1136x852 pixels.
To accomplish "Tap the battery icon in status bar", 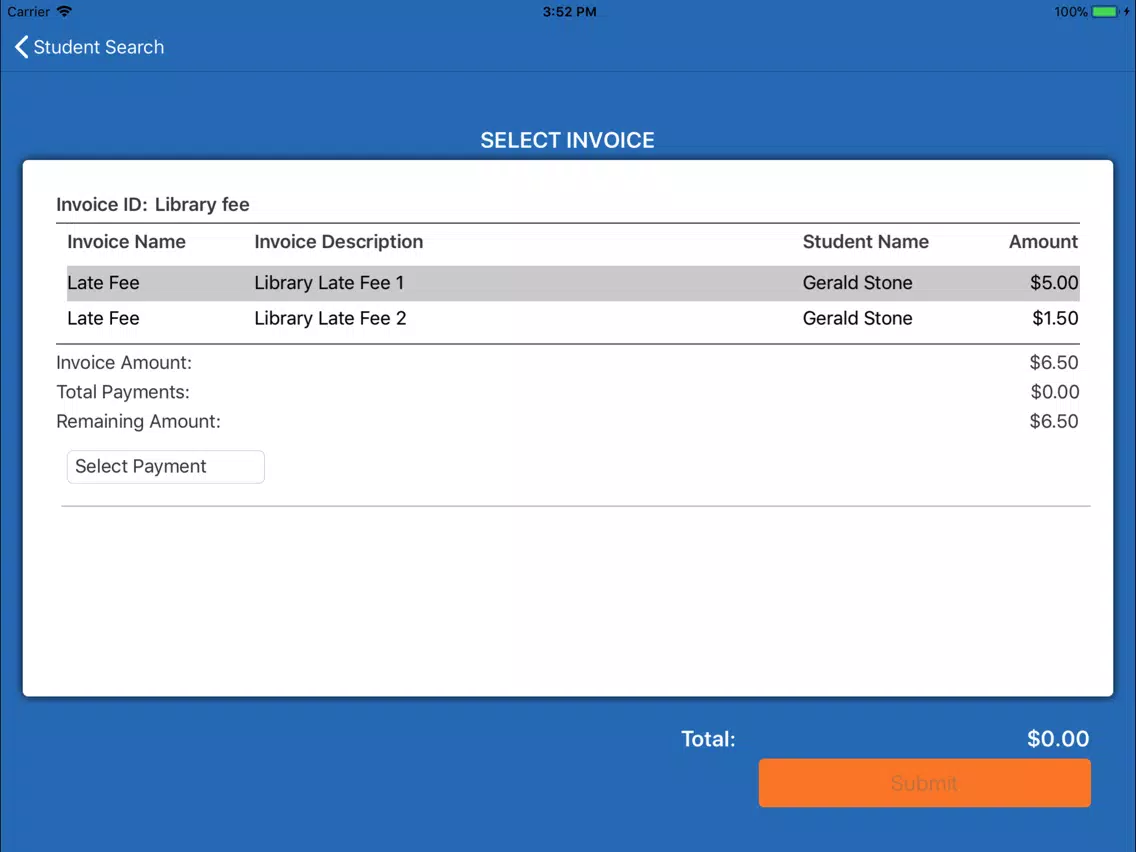I will (x=1106, y=12).
